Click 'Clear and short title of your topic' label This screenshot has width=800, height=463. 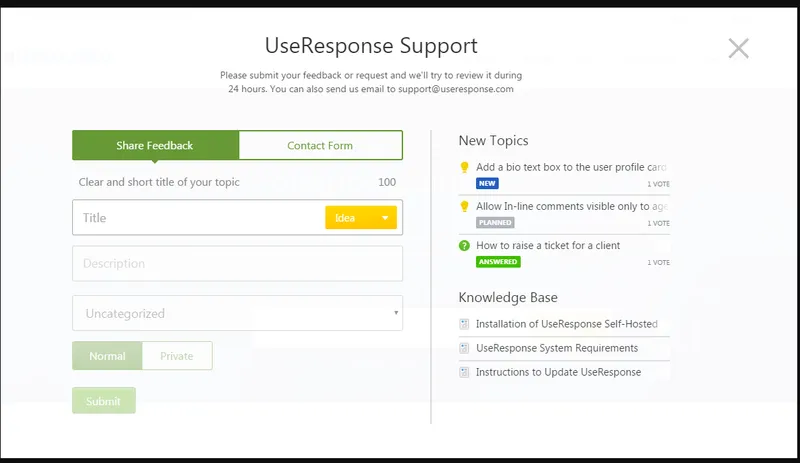[x=159, y=182]
